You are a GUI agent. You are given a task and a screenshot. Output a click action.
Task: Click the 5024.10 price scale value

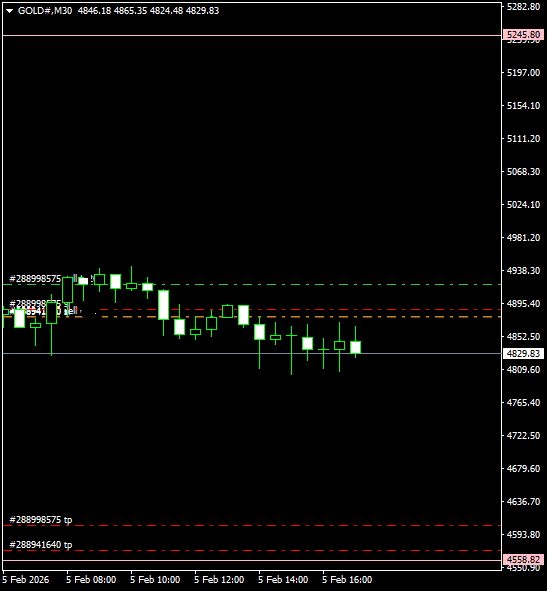pos(523,204)
